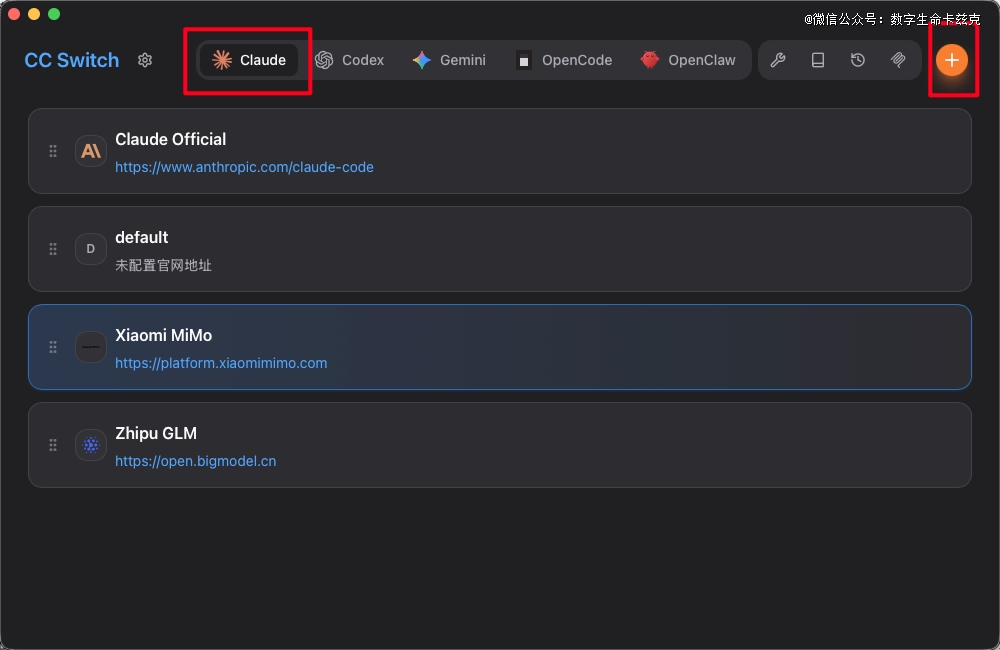
Task: Open the book icon in toolbar
Action: (818, 60)
